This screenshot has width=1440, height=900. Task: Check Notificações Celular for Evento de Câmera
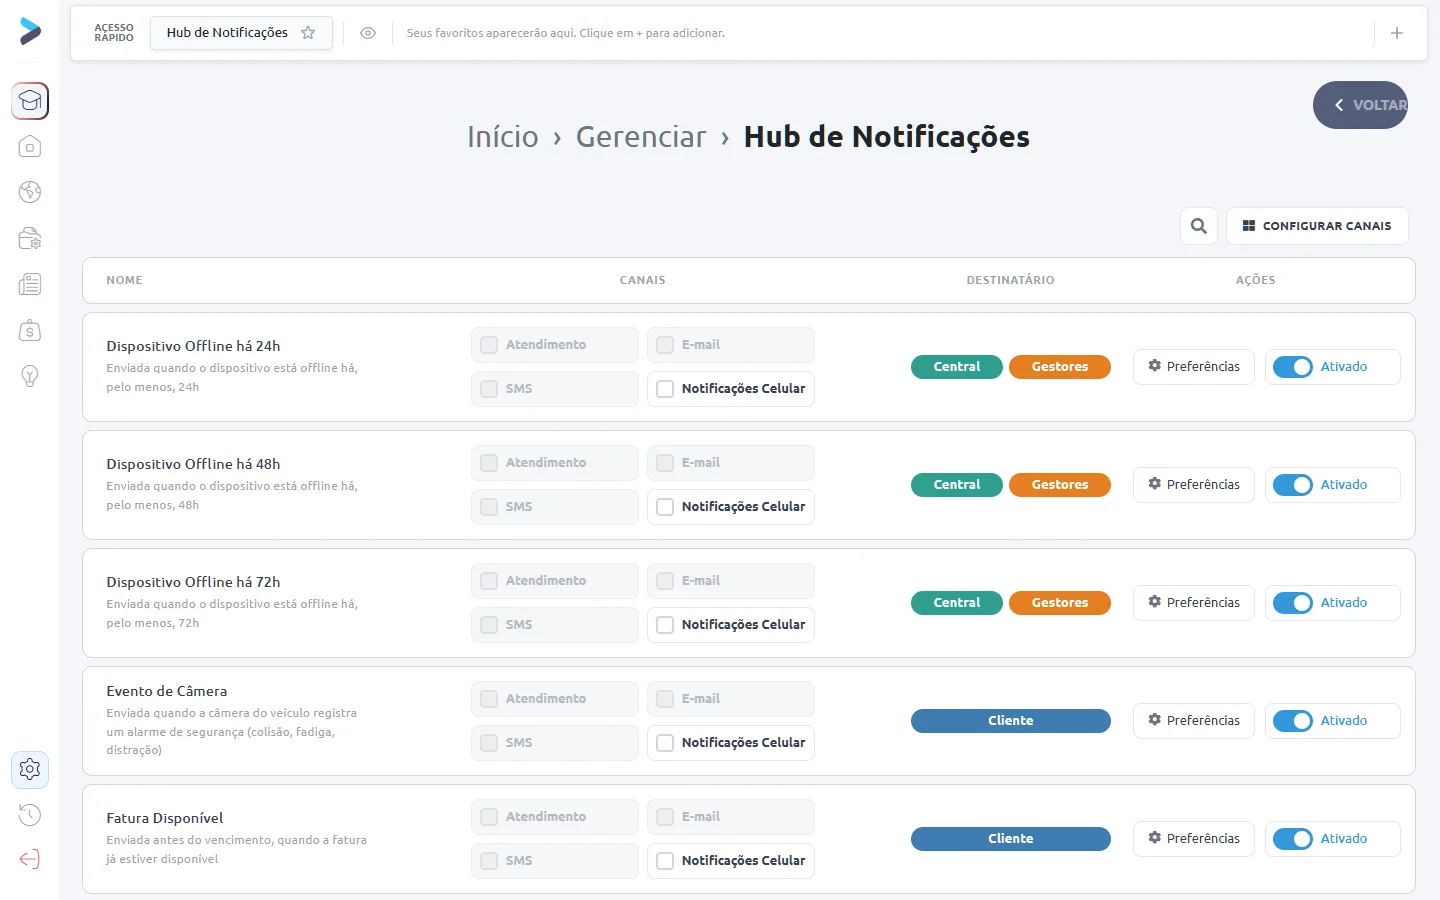coord(665,743)
